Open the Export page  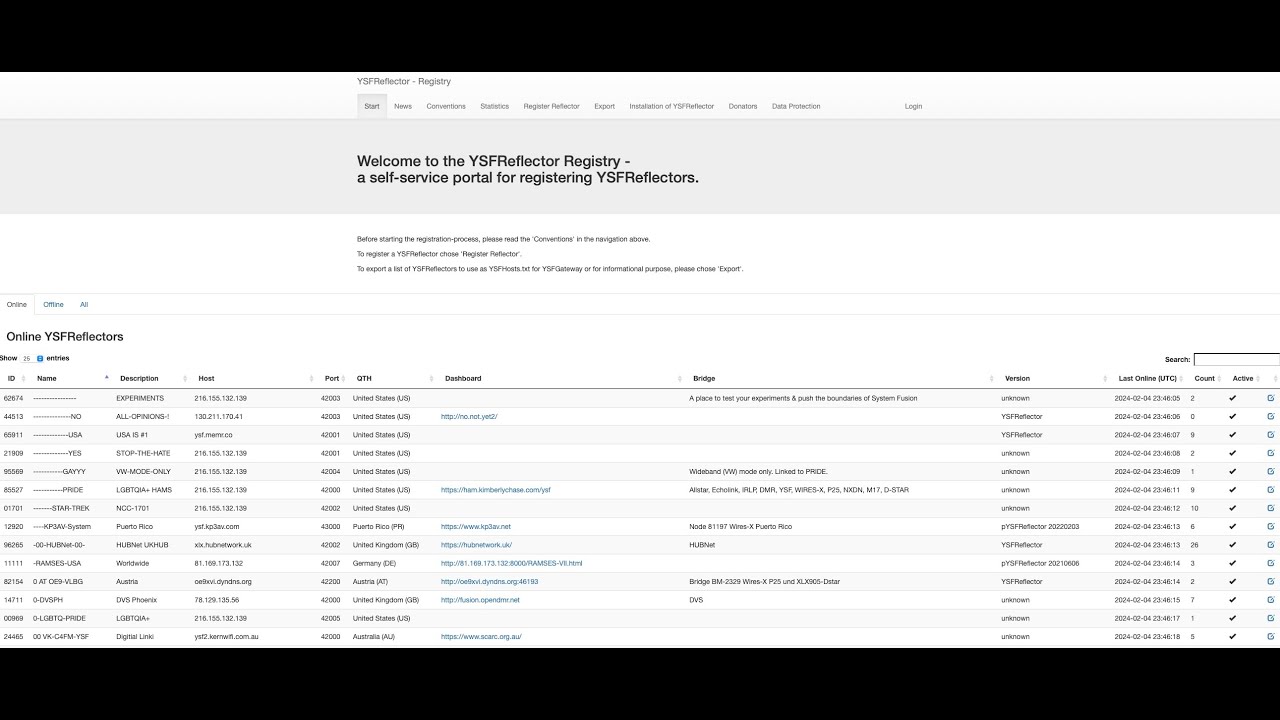[x=604, y=106]
